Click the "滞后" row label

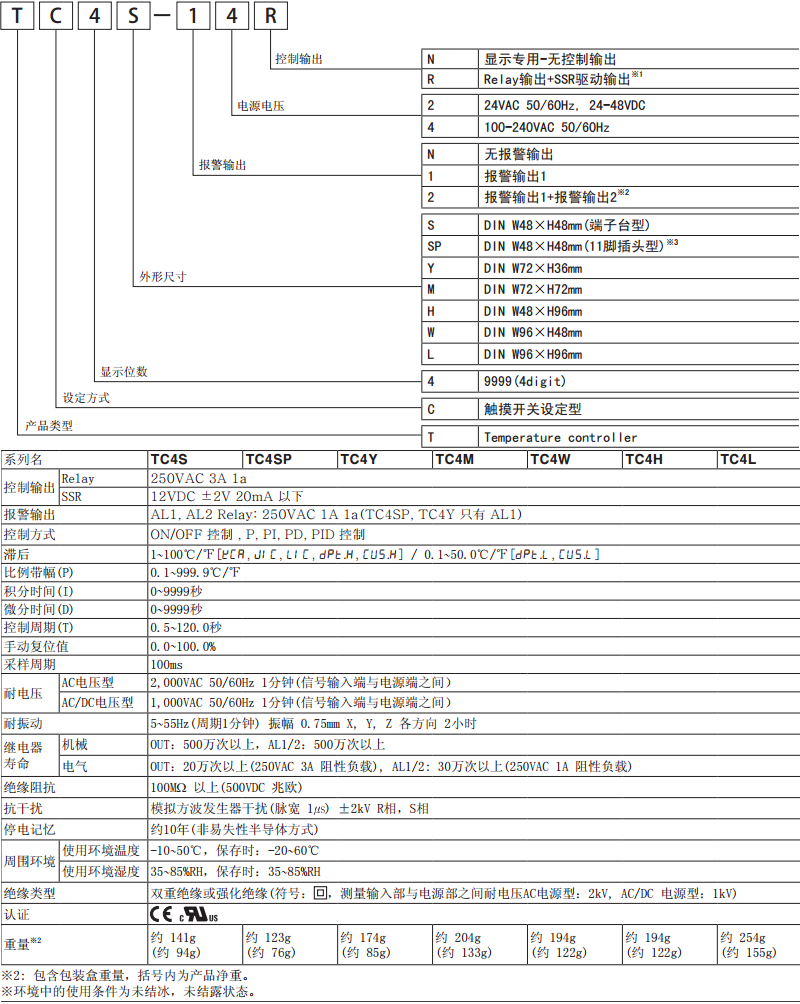coord(16,554)
